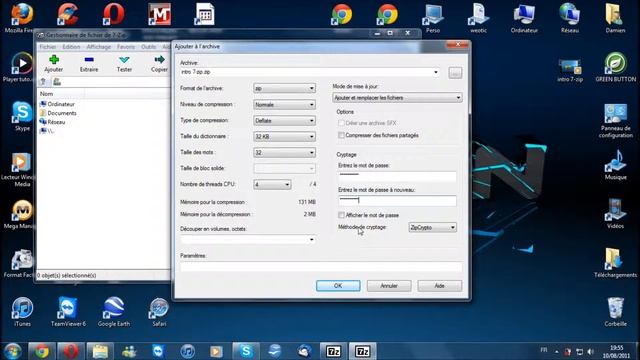The width and height of the screenshot is (640, 360).
Task: Open Taille du dictionnaire dropdown
Action: point(284,137)
